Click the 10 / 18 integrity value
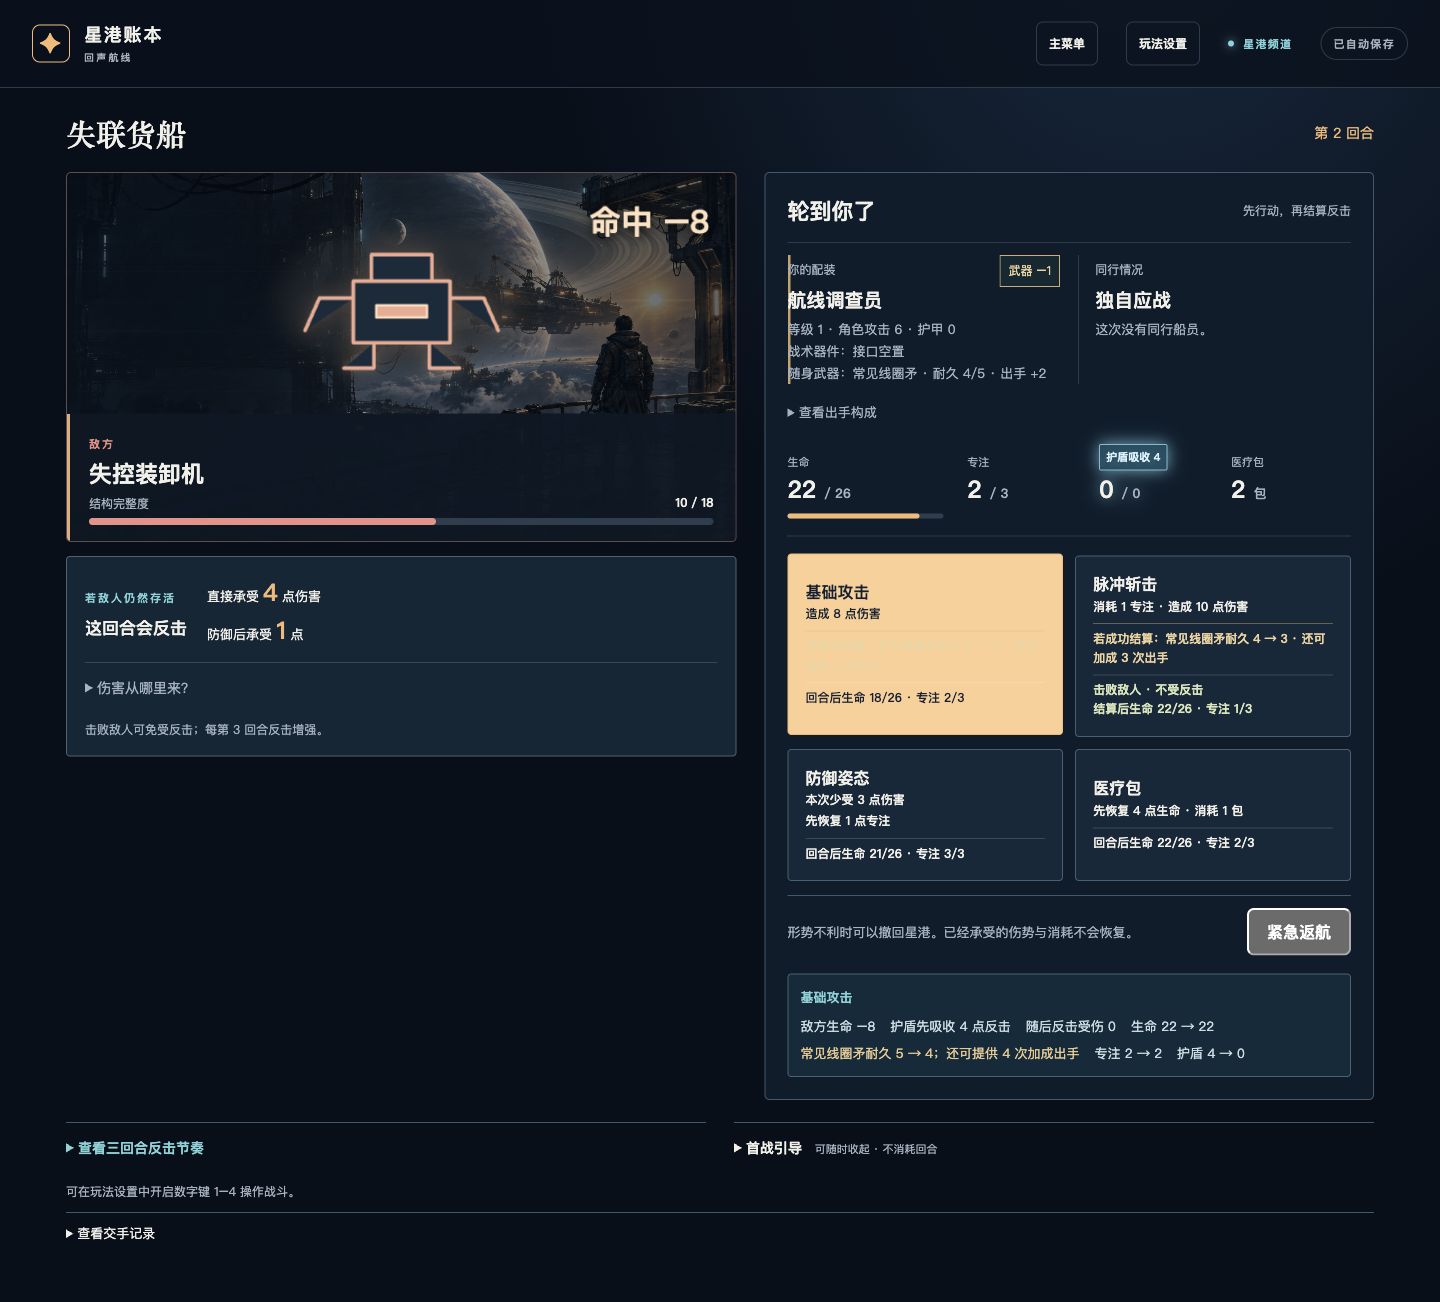Screen dimensions: 1440x1302 [694, 503]
